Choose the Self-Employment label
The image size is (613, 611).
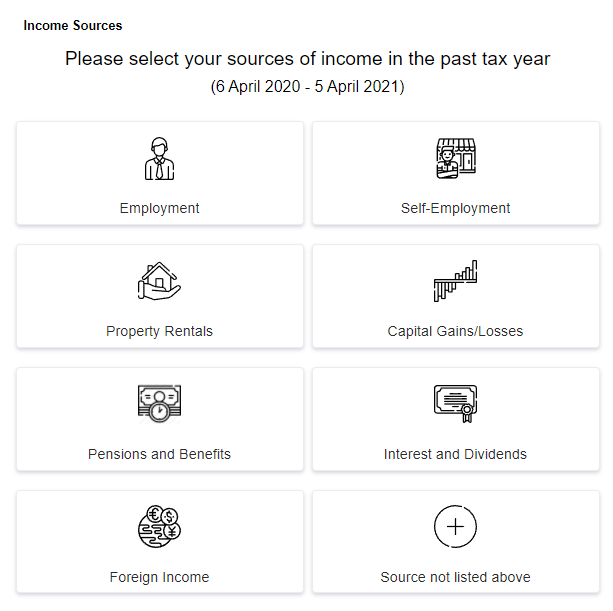coord(455,208)
